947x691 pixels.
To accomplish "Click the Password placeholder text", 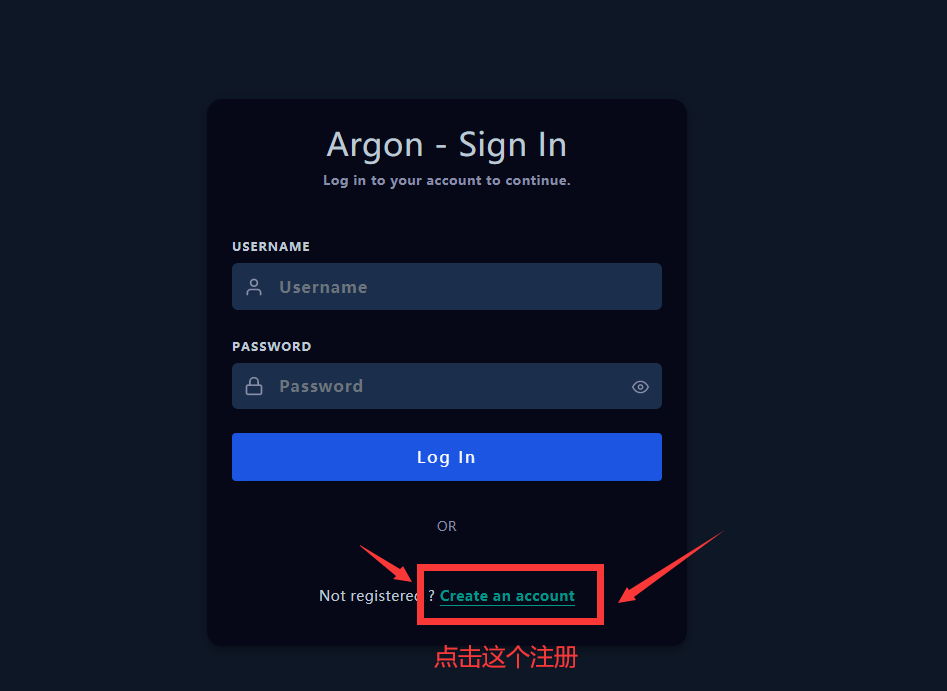I will click(x=321, y=386).
